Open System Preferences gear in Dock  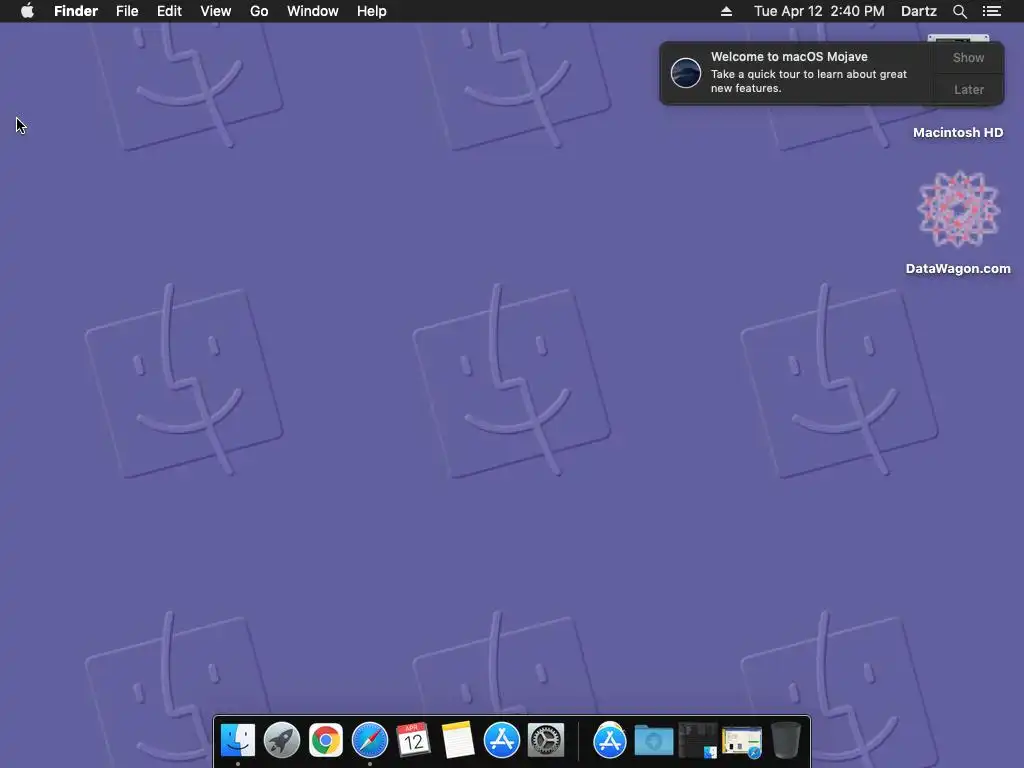[x=546, y=740]
